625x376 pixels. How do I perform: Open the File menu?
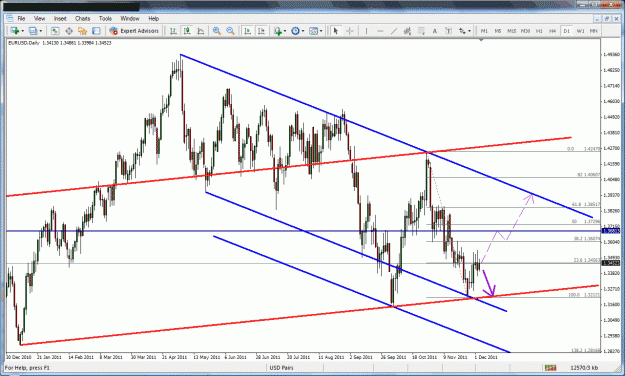pos(21,18)
